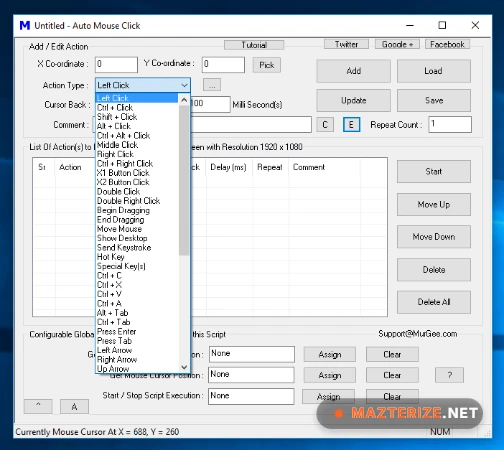
Task: Click the Move Up button
Action: coord(434,204)
